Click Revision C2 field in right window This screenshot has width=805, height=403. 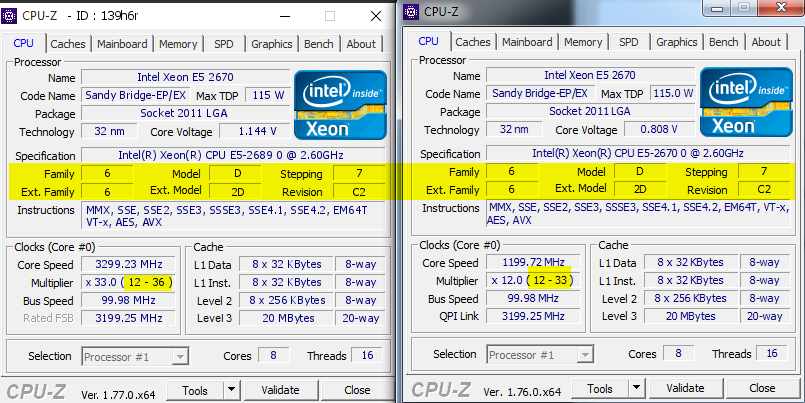tap(764, 189)
